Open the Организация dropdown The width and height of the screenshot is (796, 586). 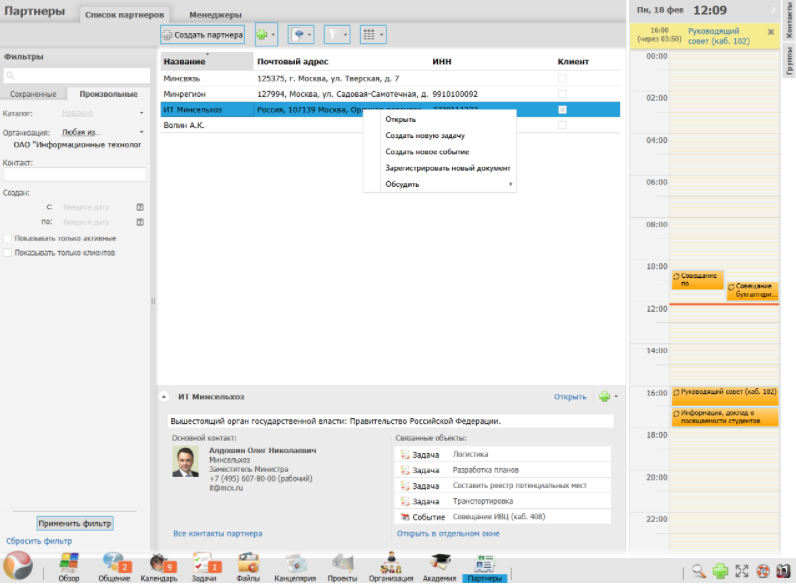coord(142,132)
